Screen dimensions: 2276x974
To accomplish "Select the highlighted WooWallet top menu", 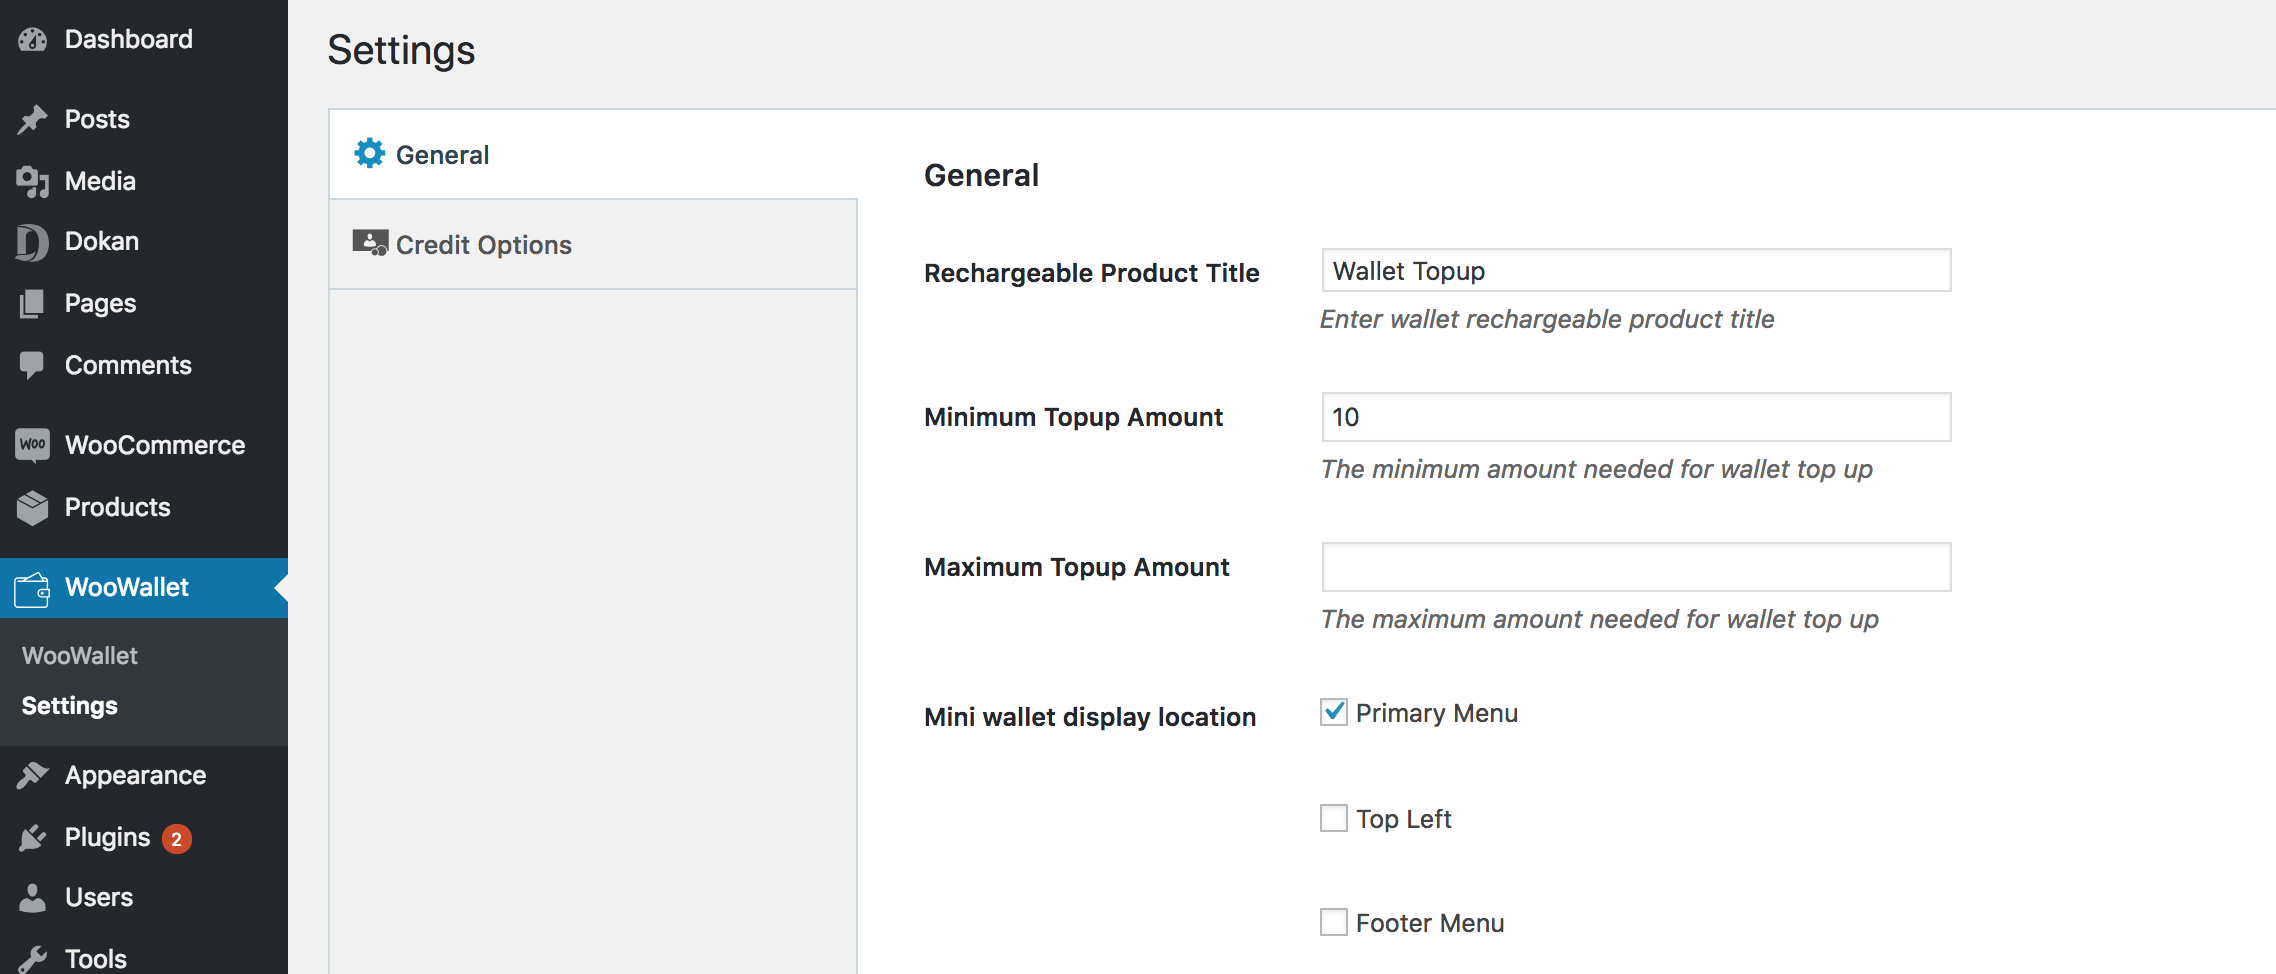I will pos(144,587).
